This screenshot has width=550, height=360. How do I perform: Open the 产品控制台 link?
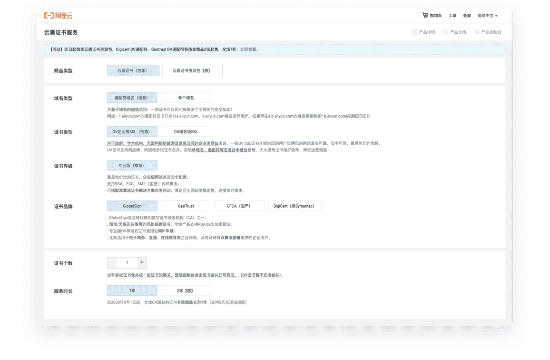(488, 32)
